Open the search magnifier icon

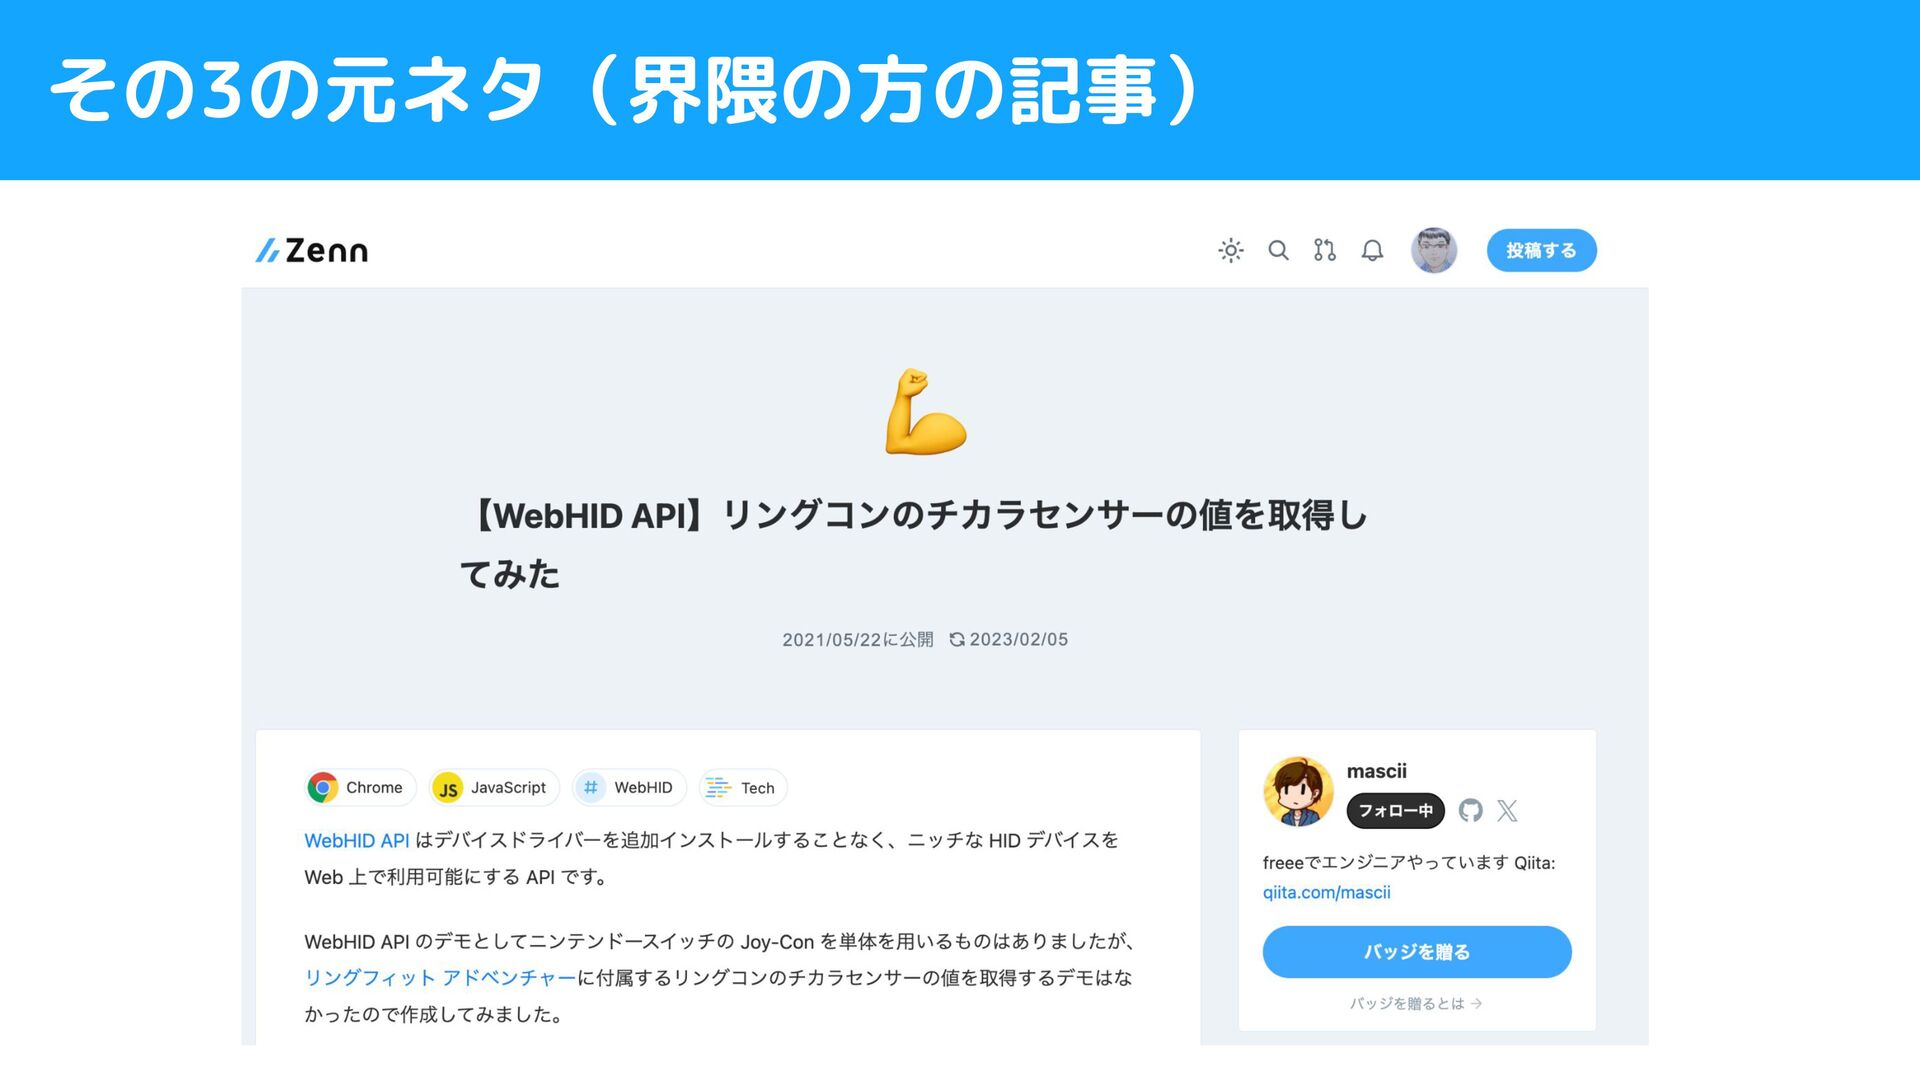[1278, 250]
